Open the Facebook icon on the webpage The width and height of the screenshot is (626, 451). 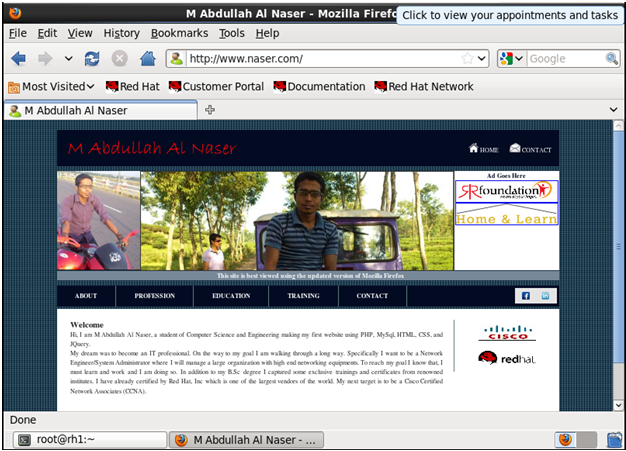pyautogui.click(x=525, y=296)
